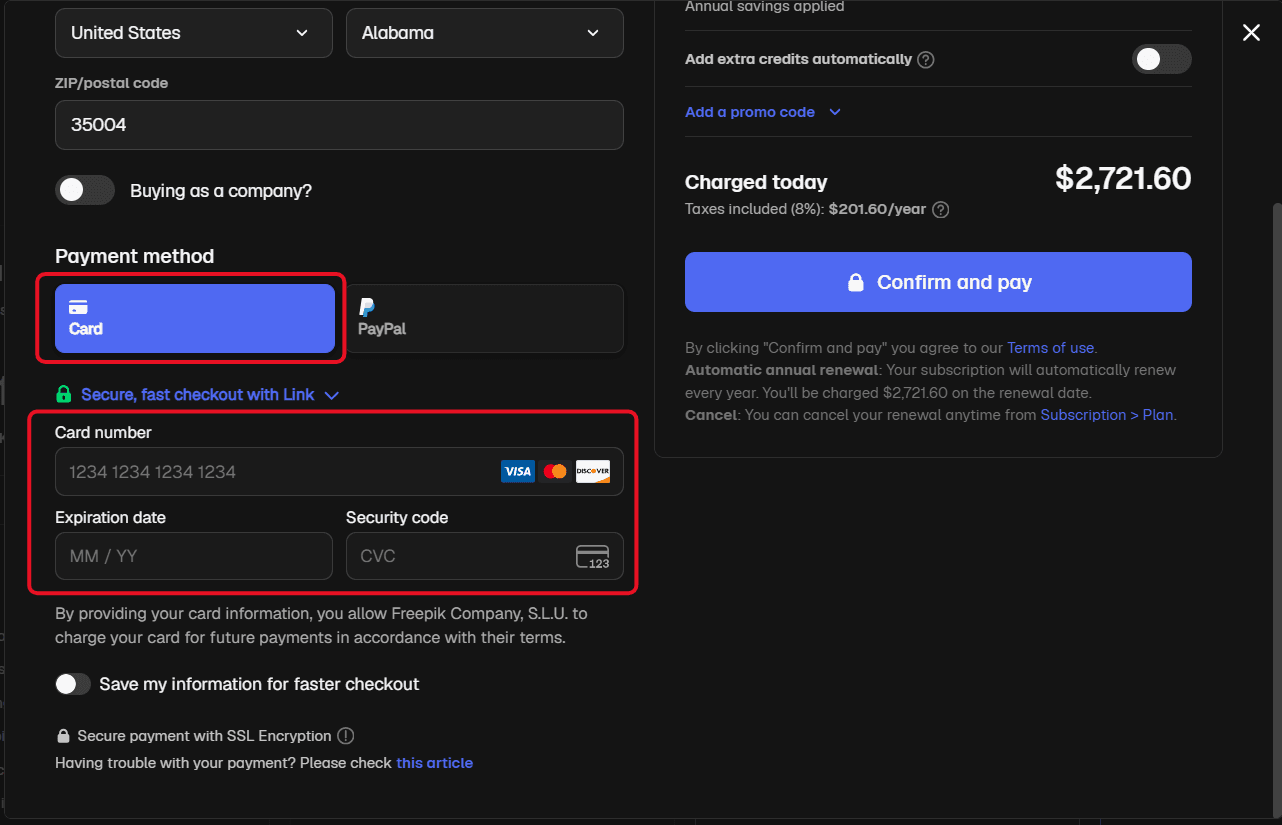Click the CVC card hint icon
The height and width of the screenshot is (825, 1282).
pyautogui.click(x=593, y=557)
